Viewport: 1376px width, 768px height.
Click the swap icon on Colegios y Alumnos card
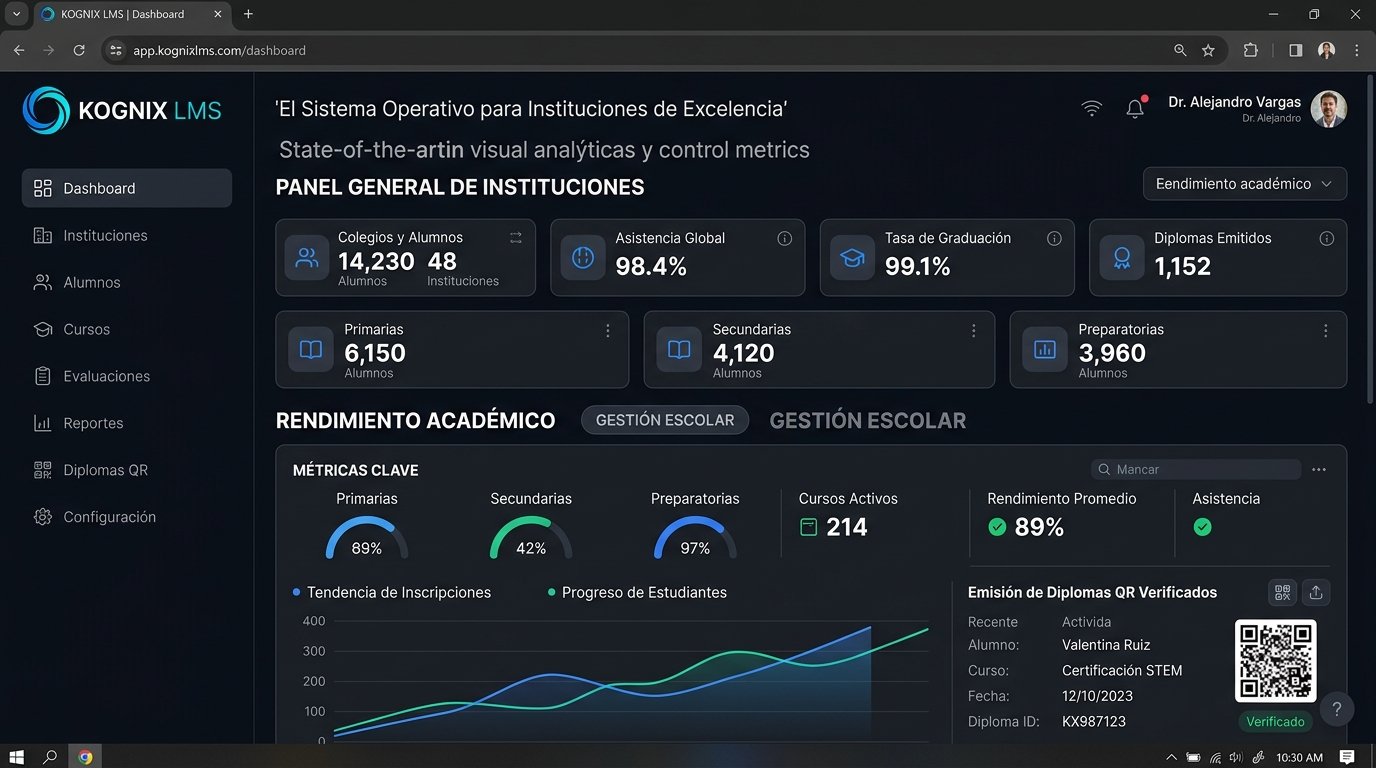516,238
